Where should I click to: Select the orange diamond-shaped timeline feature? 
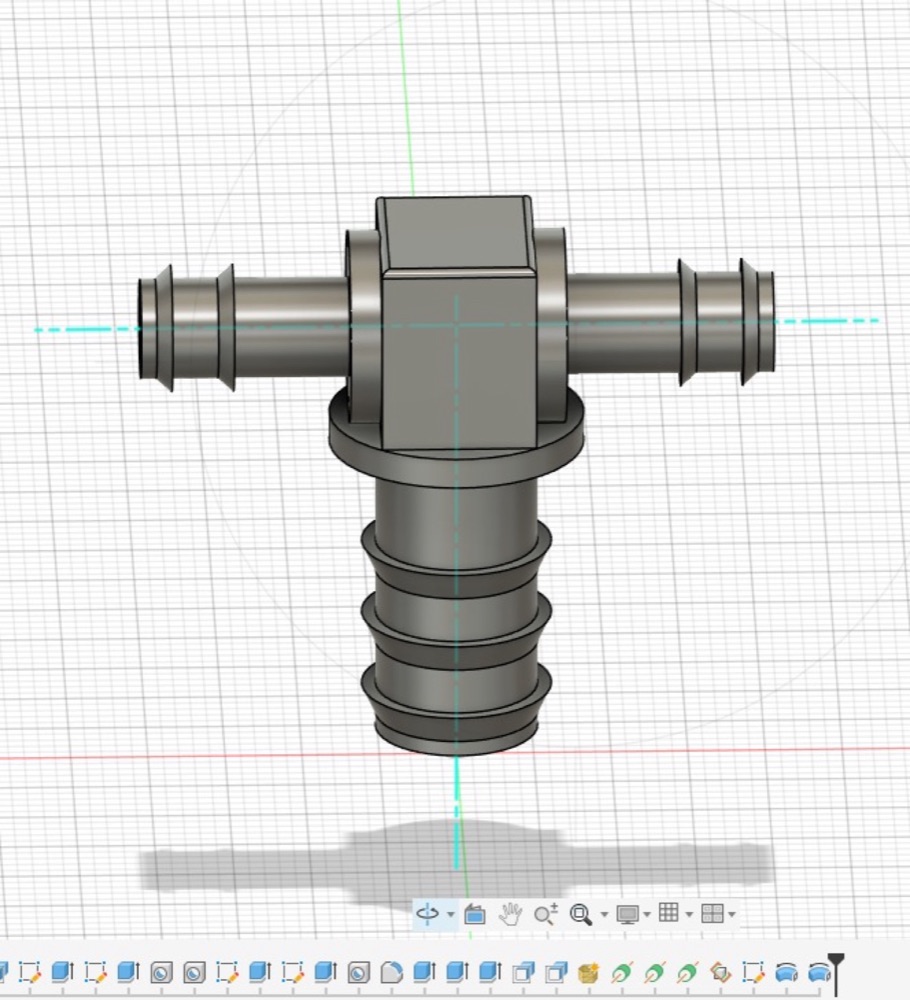(x=721, y=973)
